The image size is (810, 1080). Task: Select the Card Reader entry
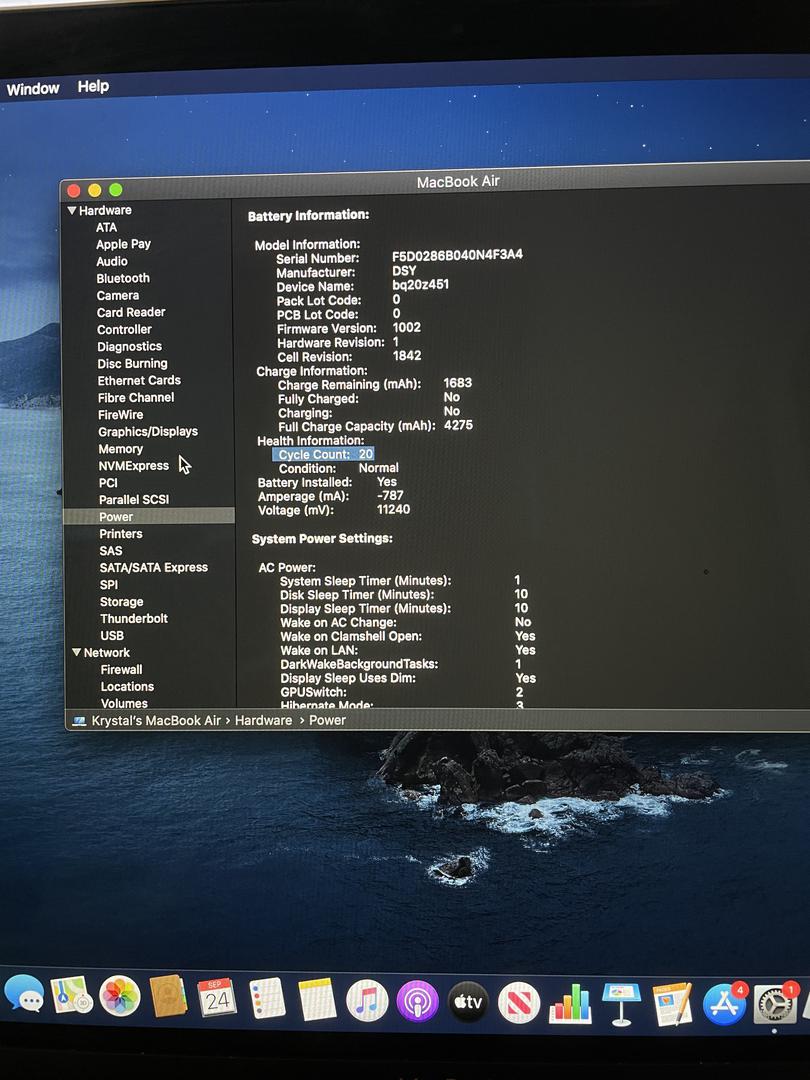131,312
